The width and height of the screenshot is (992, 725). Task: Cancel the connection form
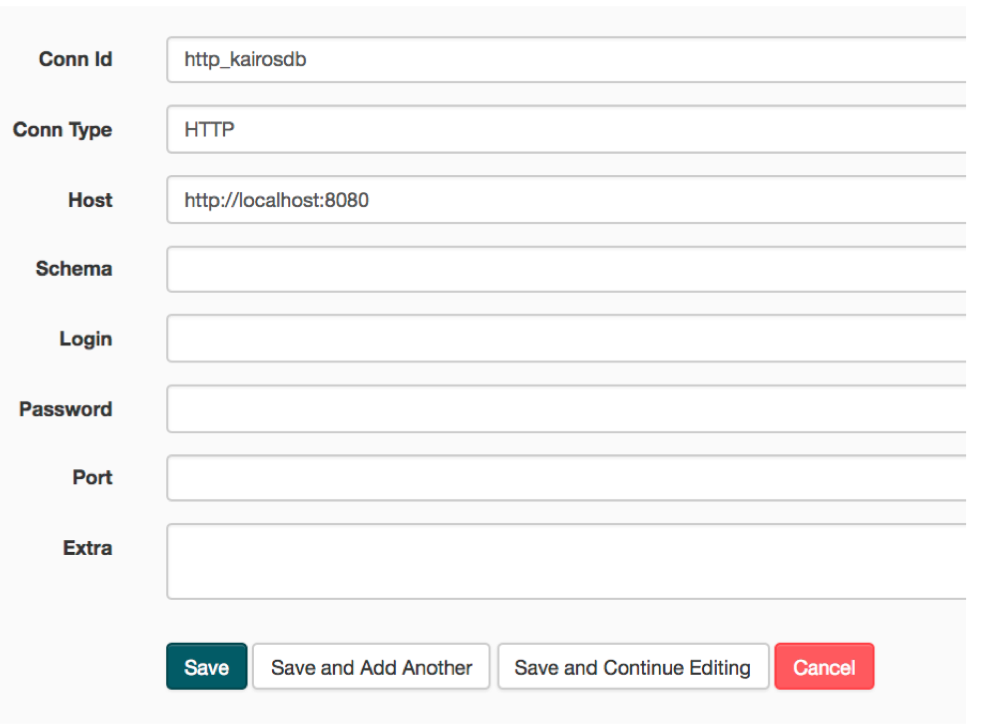[x=824, y=667]
